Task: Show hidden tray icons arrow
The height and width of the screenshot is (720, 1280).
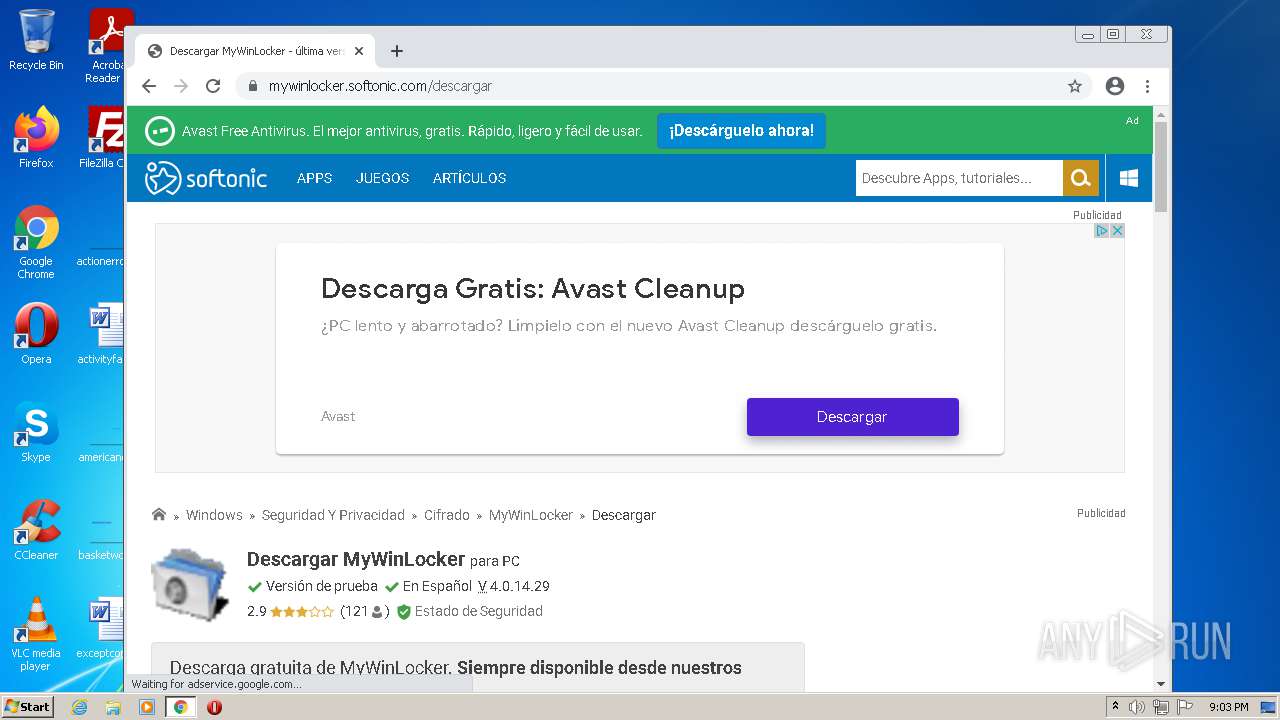Action: coord(1115,707)
